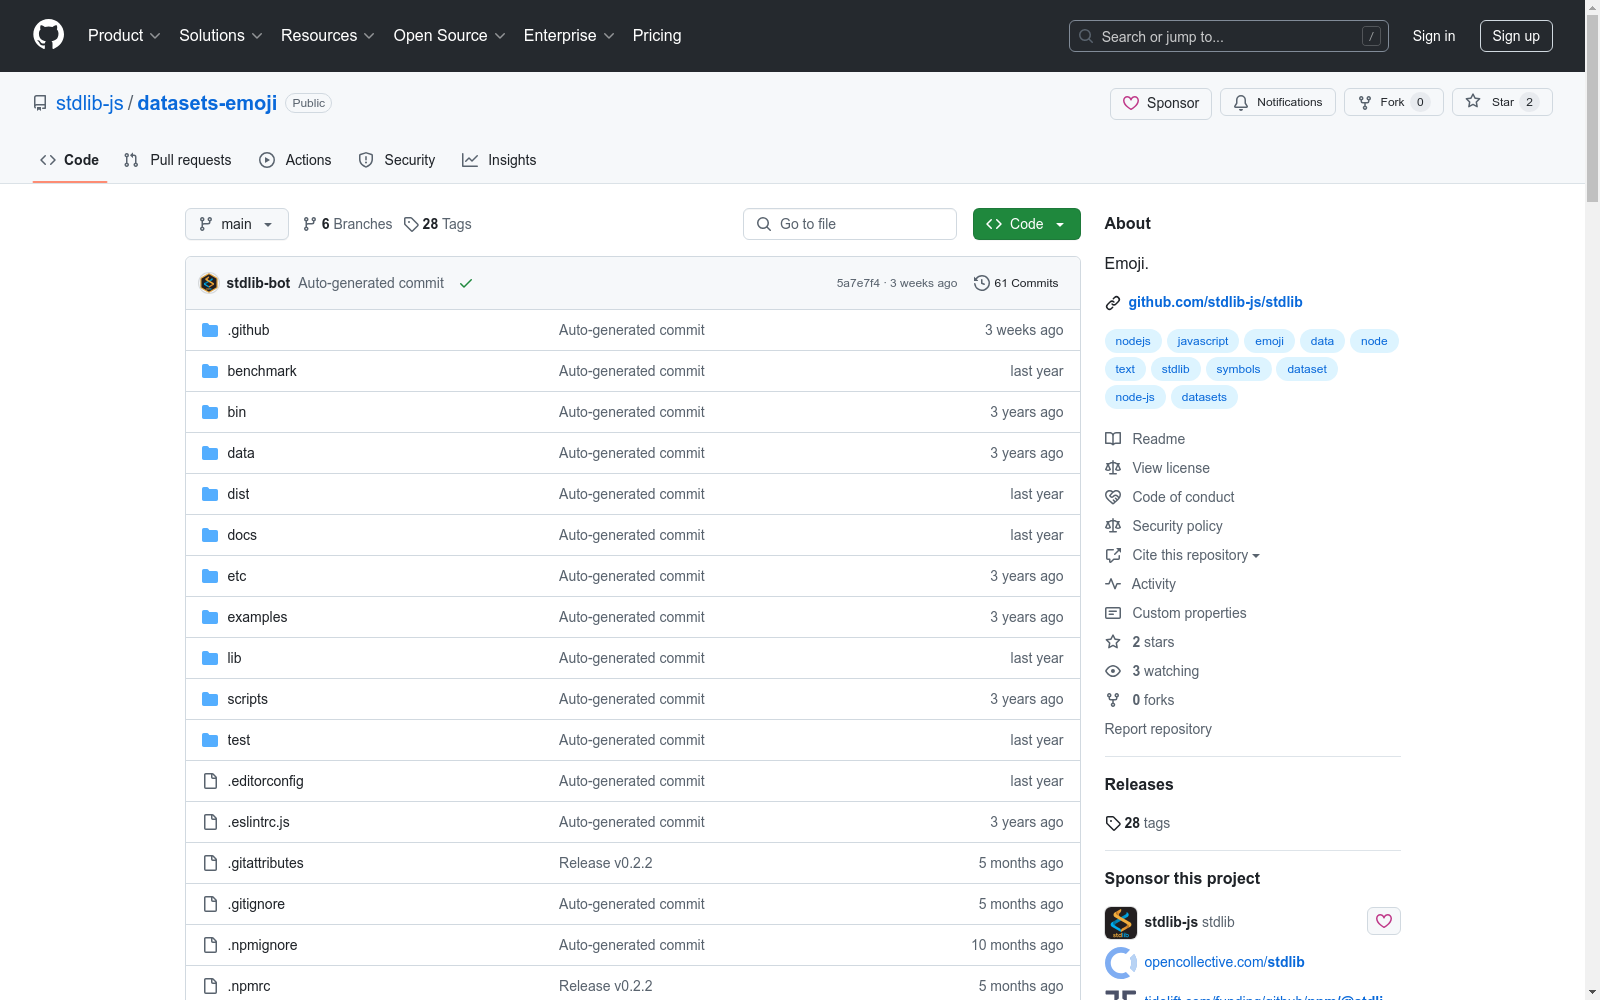Click the stdlib-js sponsor avatar
The width and height of the screenshot is (1600, 1000).
1121,922
